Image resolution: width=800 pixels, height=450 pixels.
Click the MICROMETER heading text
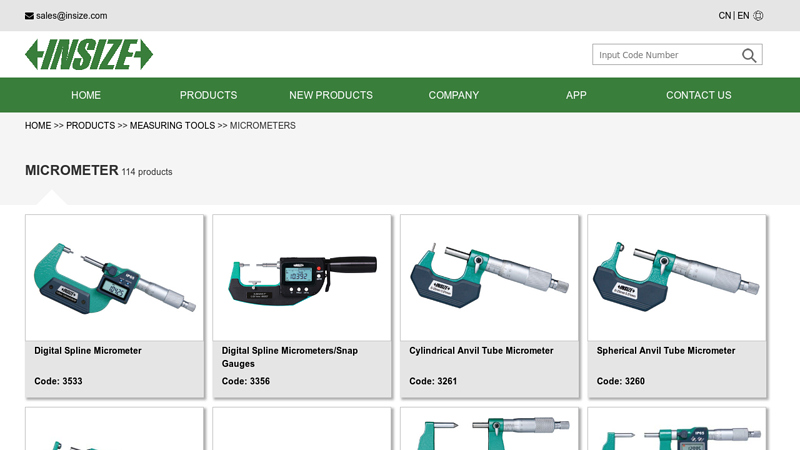71,170
